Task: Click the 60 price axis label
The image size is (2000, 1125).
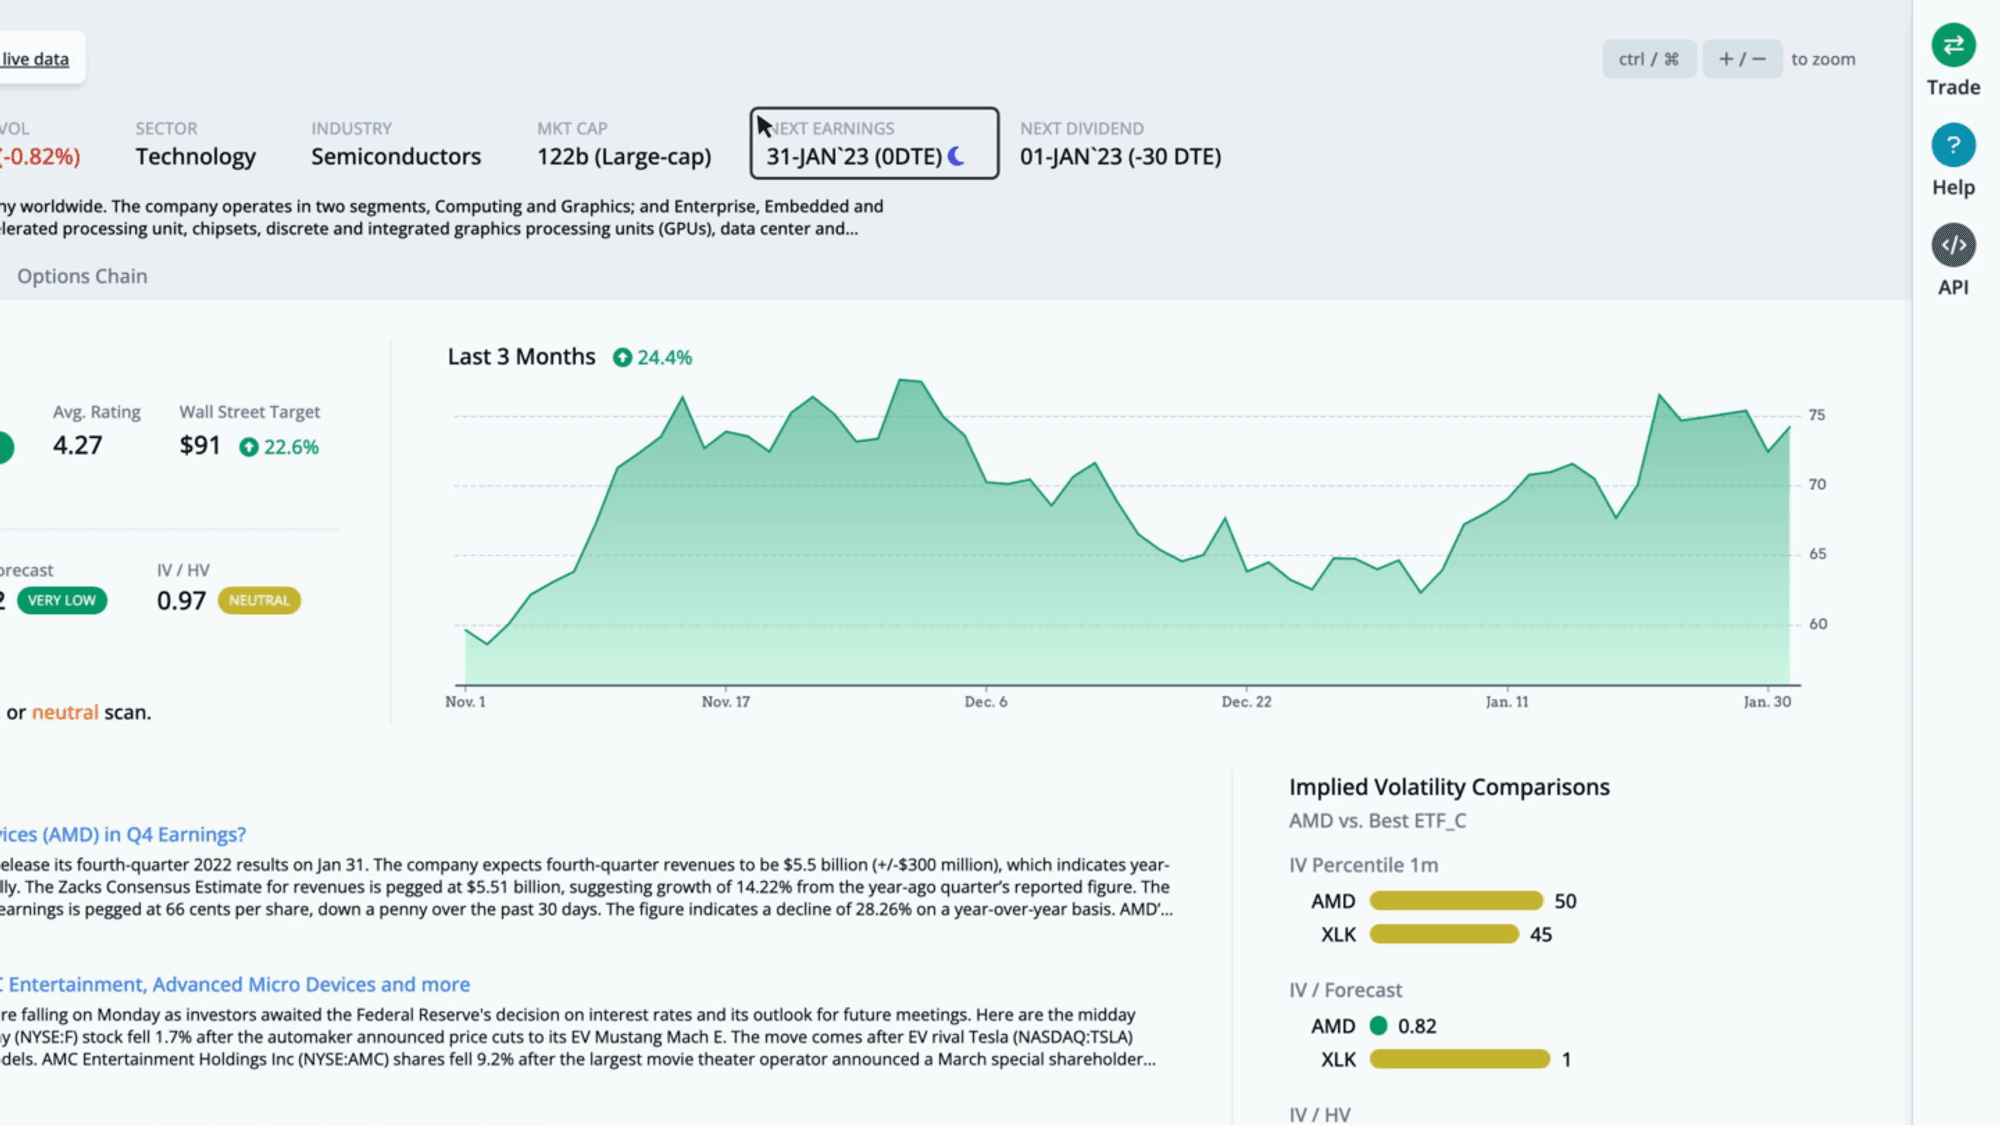Action: tap(1818, 624)
